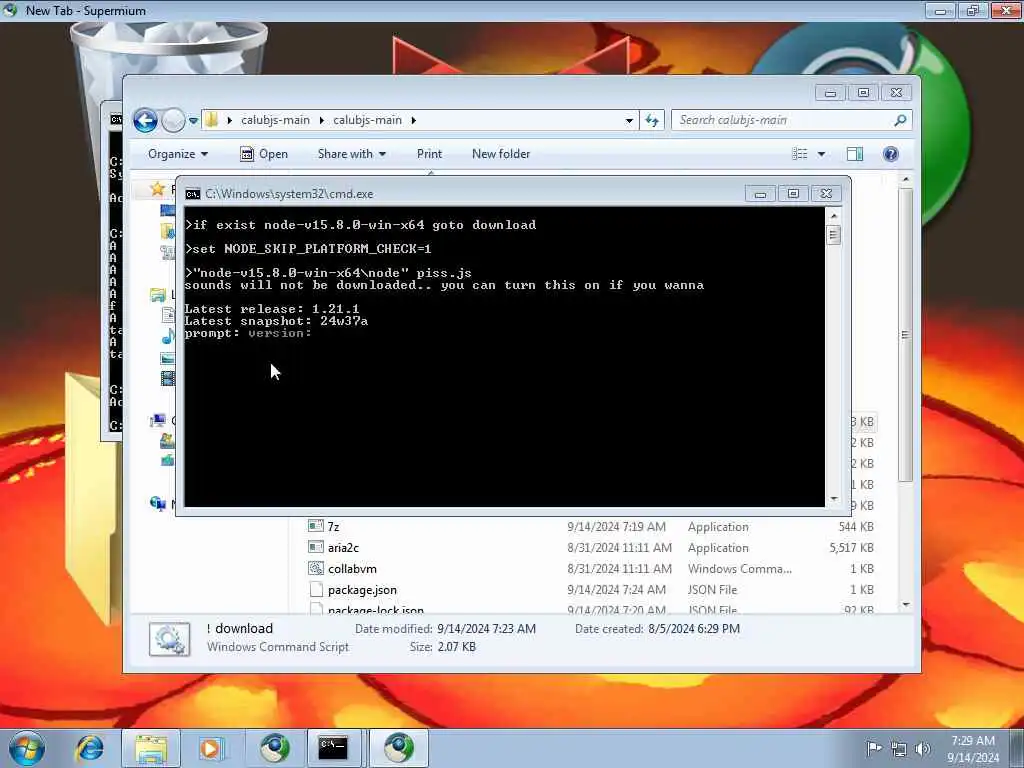Click the package.json file icon

pos(316,590)
